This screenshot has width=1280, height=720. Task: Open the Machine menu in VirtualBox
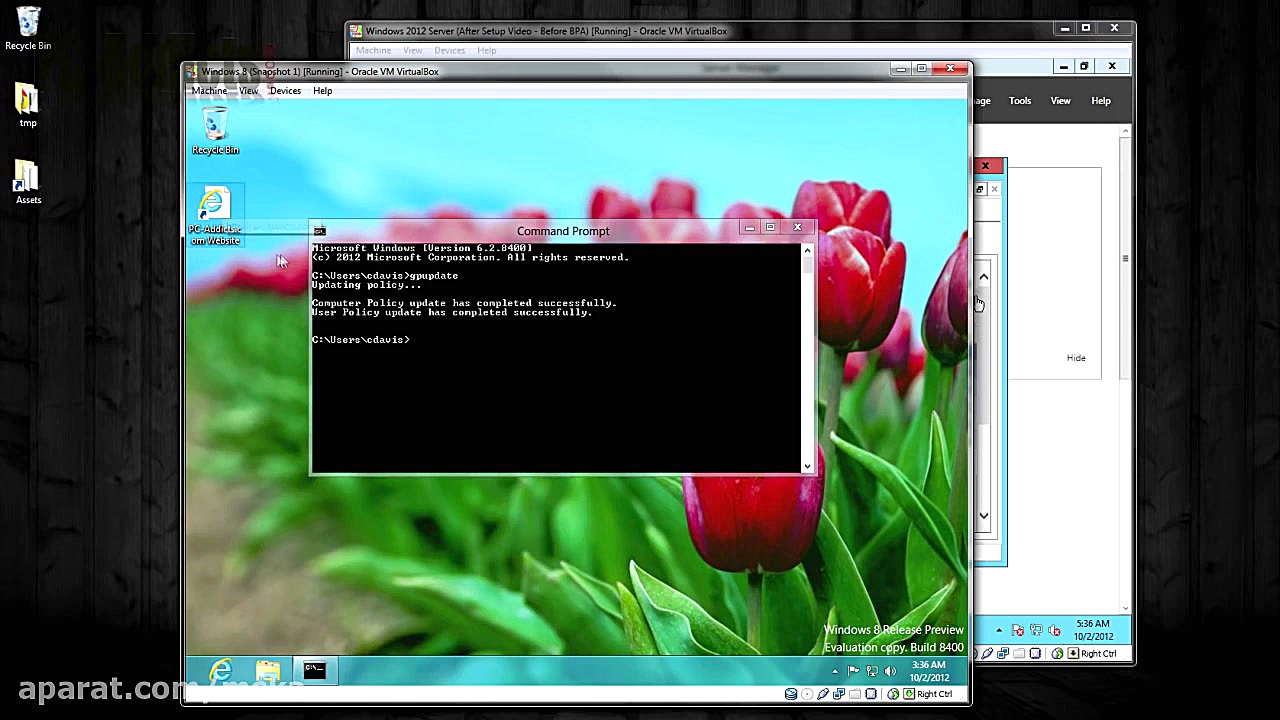click(209, 90)
